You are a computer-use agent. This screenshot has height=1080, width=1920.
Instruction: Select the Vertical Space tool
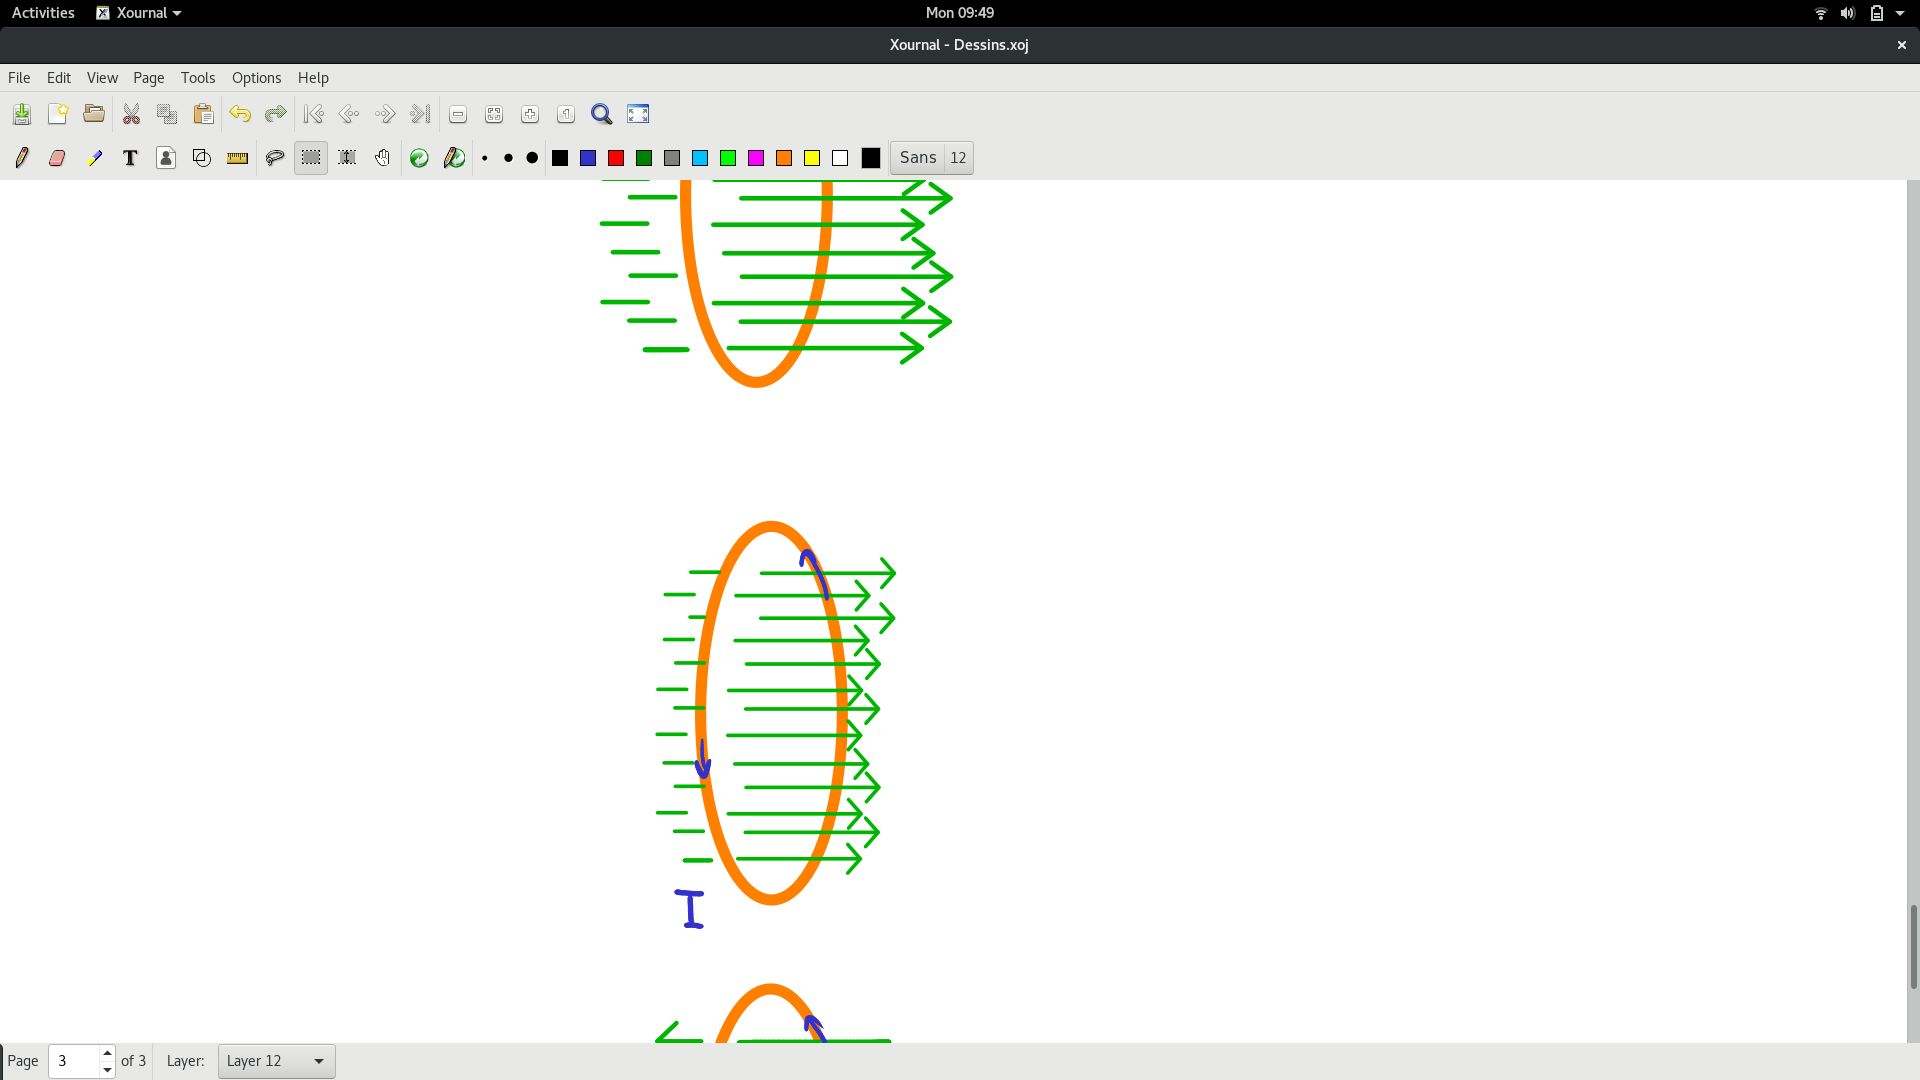347,158
